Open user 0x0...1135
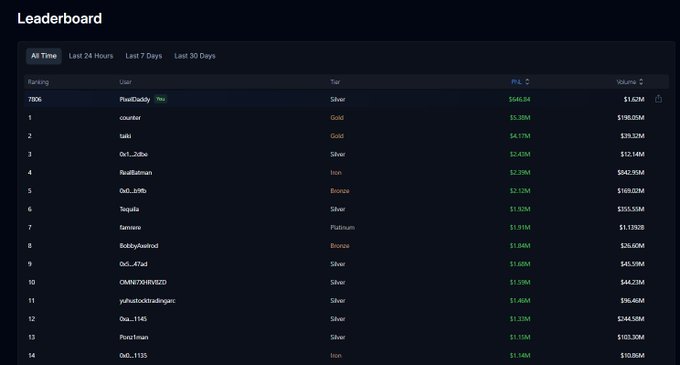Viewport: 680px width, 365px height. pos(133,355)
